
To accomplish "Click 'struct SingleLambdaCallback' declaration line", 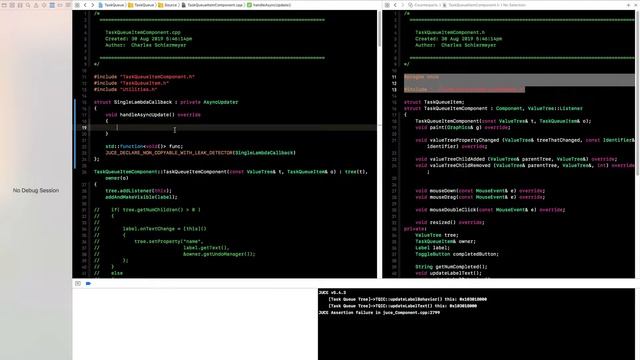I will (x=166, y=102).
